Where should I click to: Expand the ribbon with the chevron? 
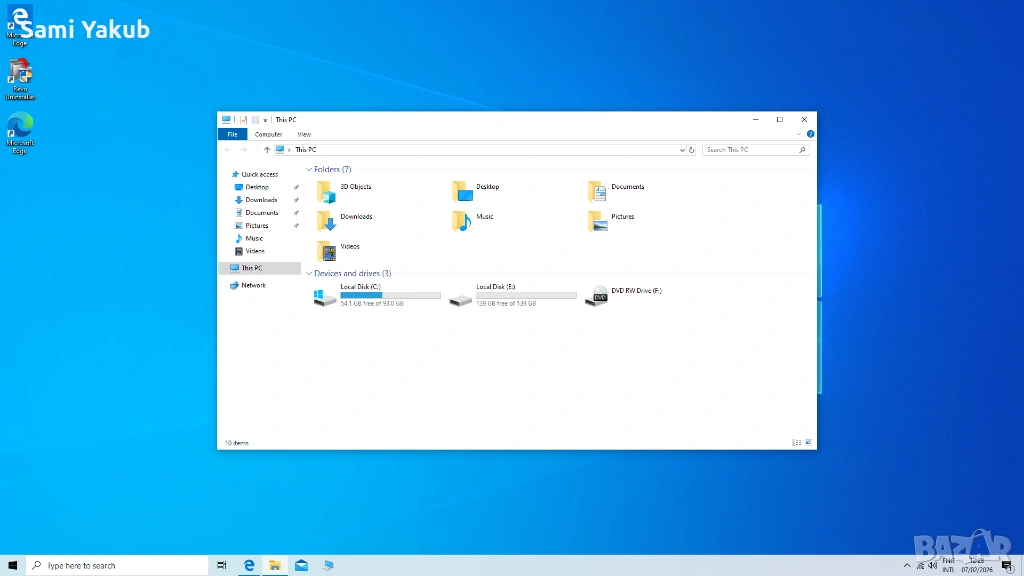pos(799,134)
